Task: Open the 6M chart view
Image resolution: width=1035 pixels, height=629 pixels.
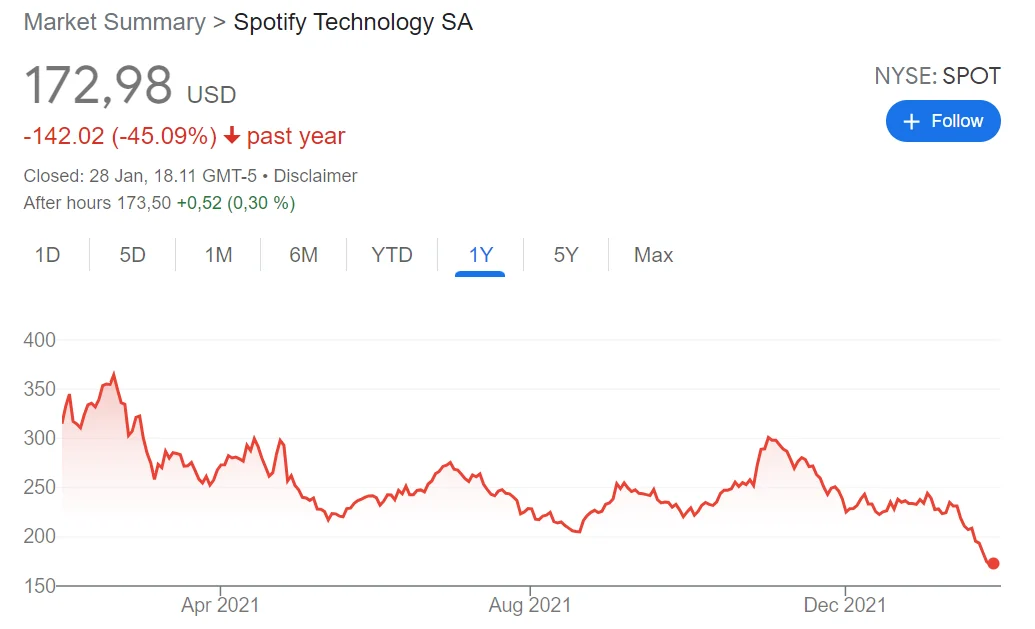Action: click(x=303, y=255)
